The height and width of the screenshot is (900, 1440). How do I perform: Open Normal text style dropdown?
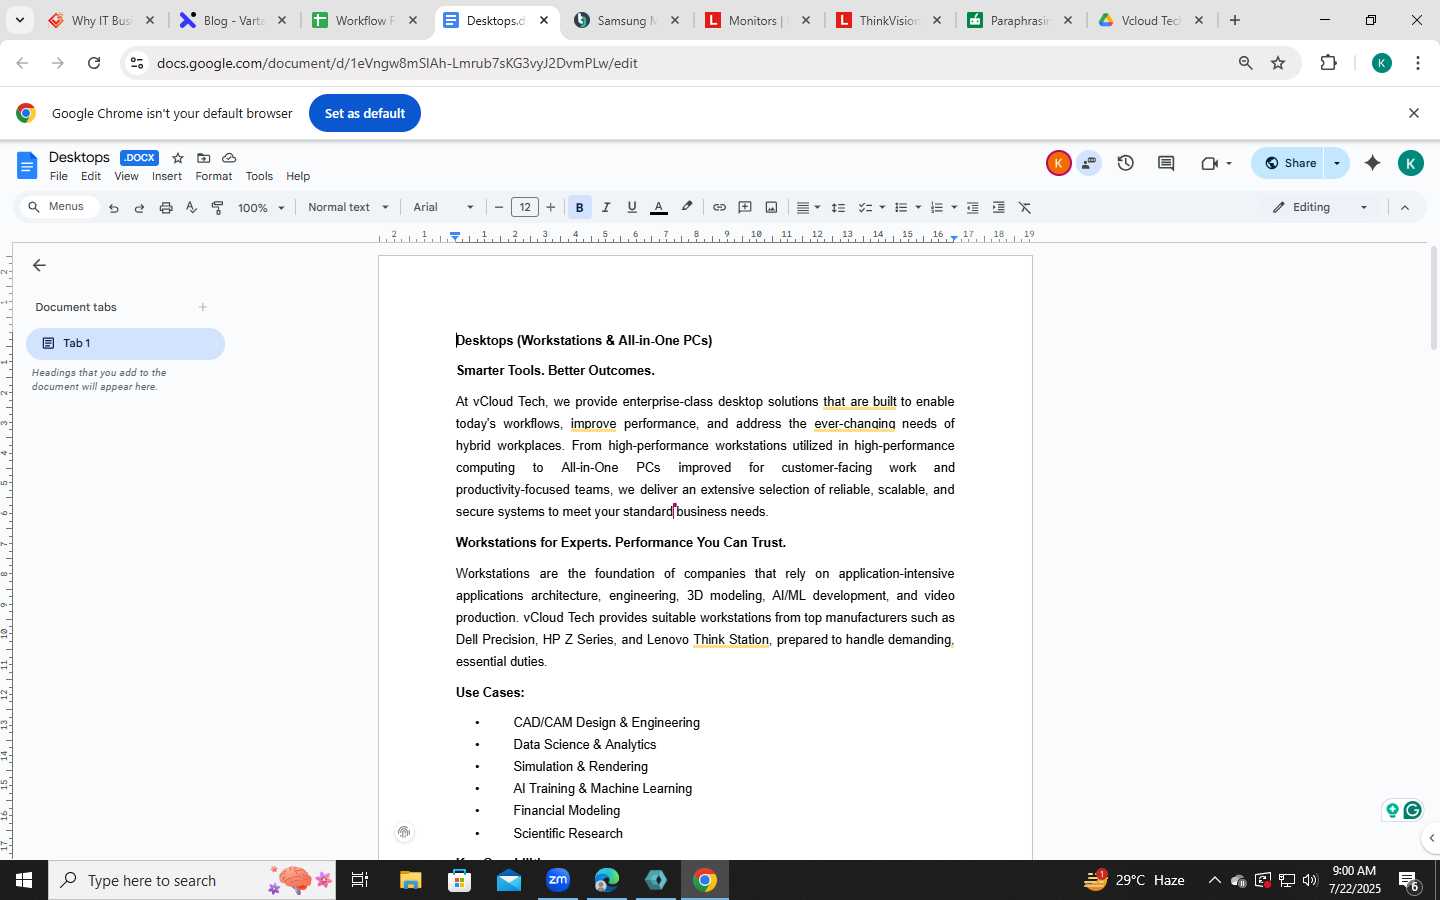pos(348,208)
